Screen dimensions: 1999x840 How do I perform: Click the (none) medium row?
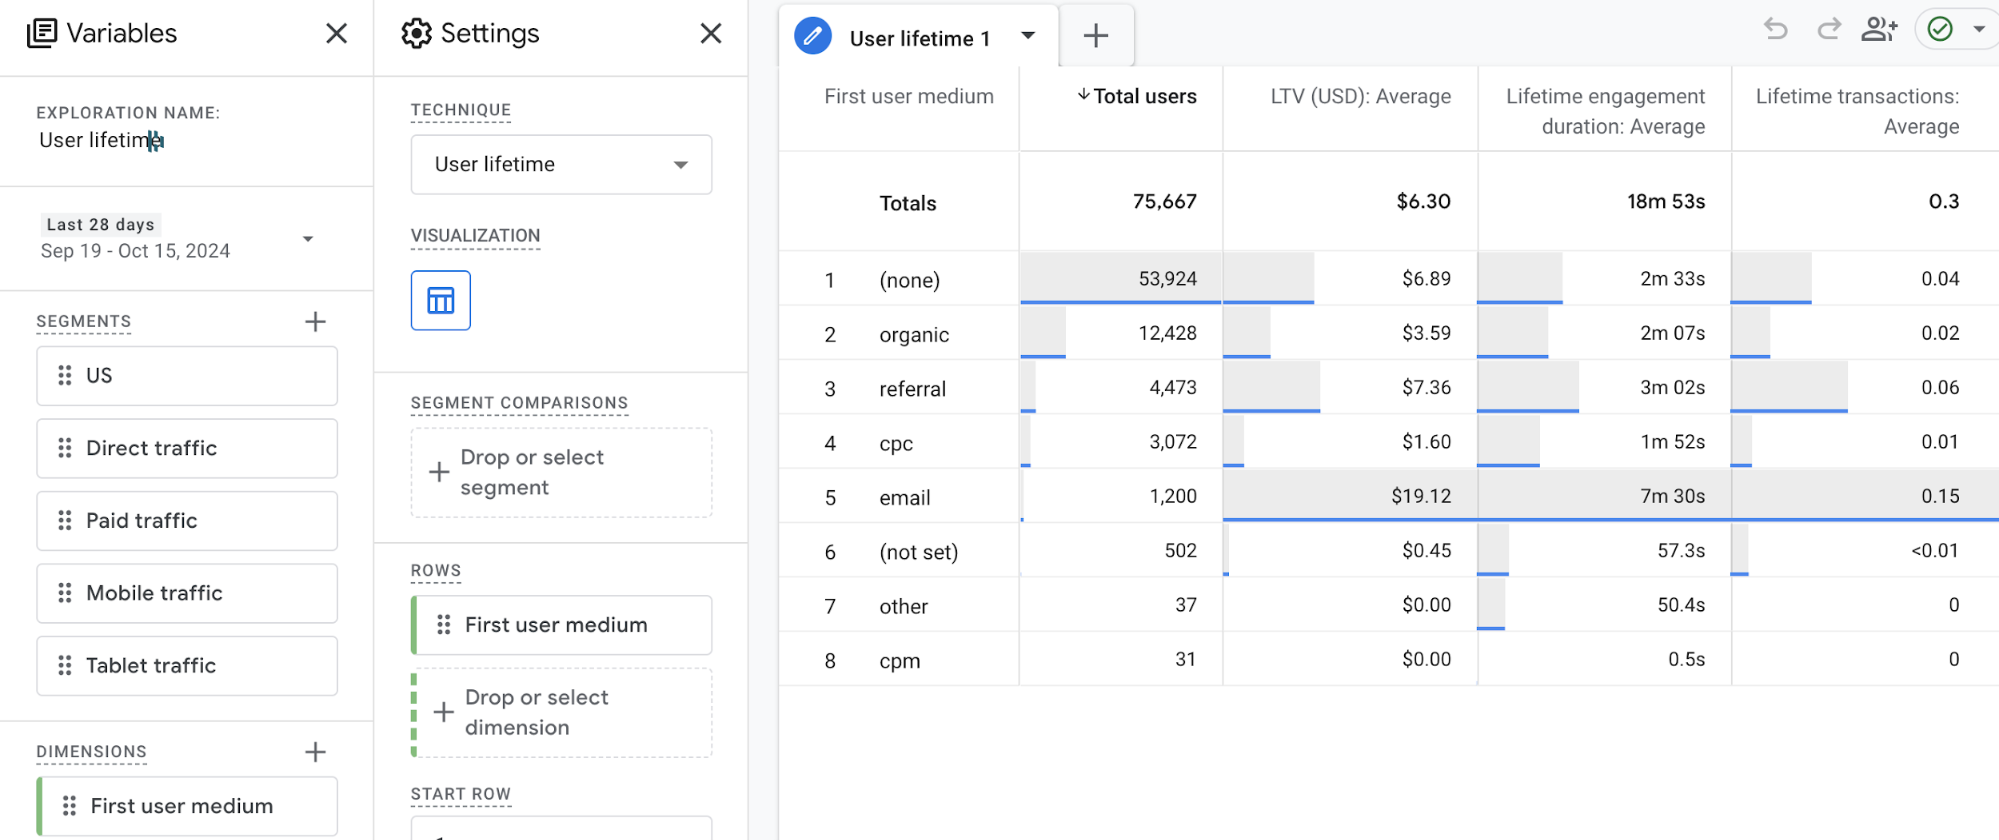tap(1388, 279)
